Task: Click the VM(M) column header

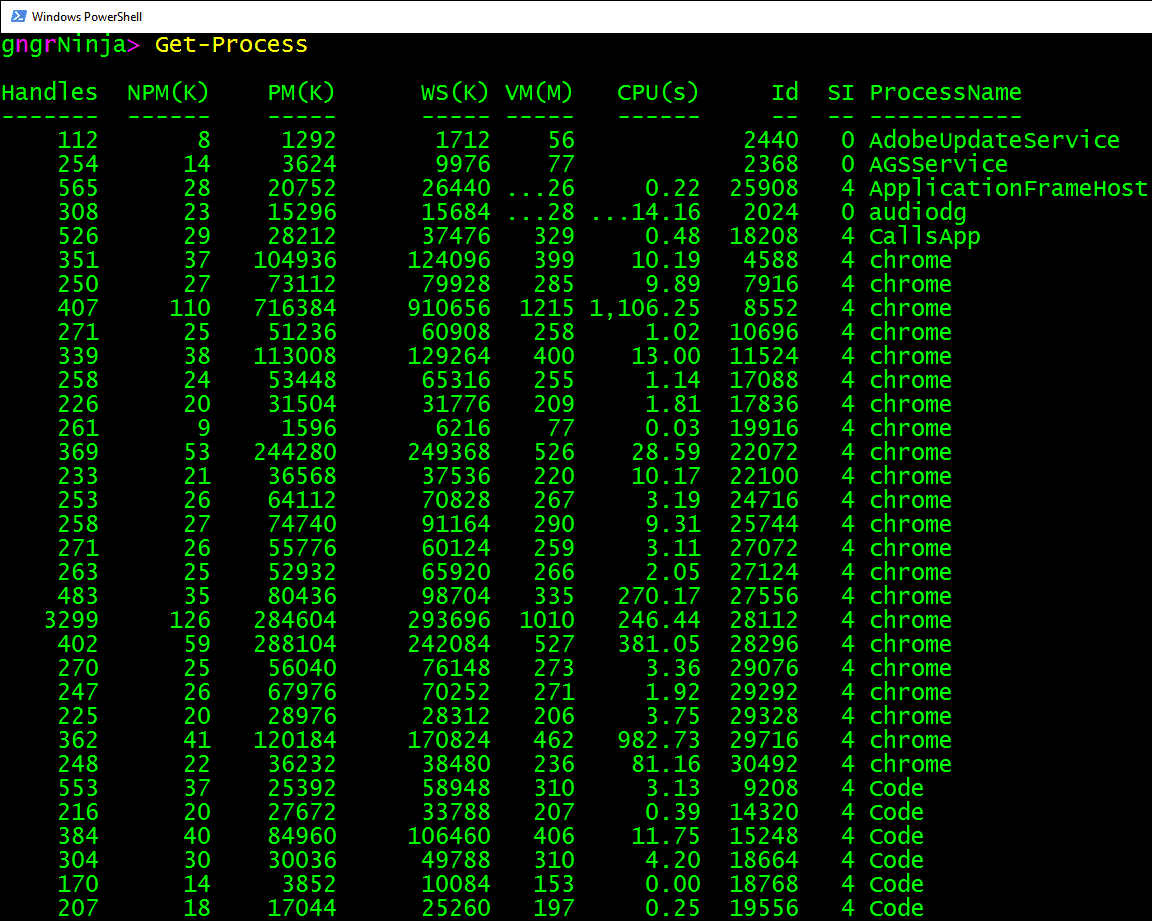Action: click(539, 92)
